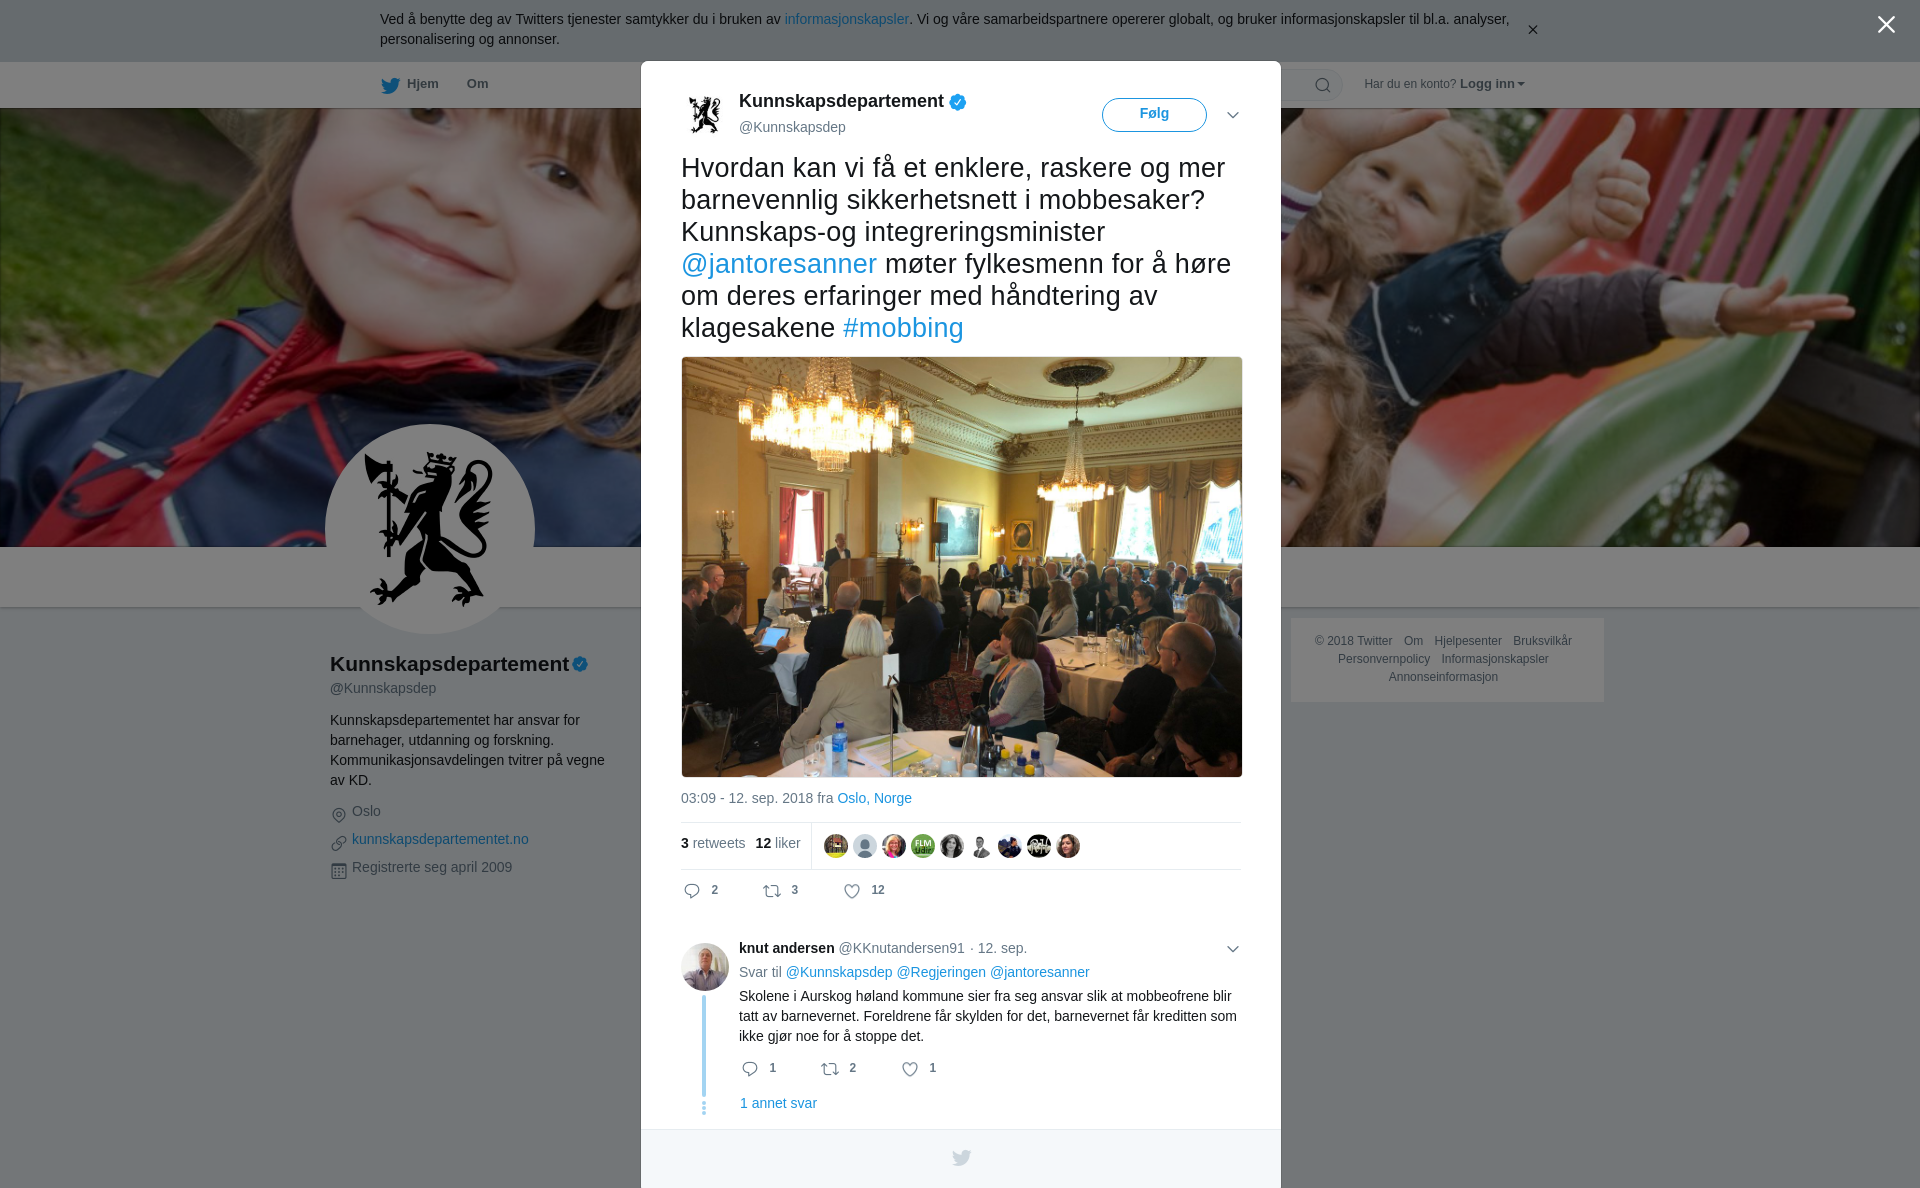Open the Logg inn dropdown
This screenshot has width=1920, height=1188.
1492,84
